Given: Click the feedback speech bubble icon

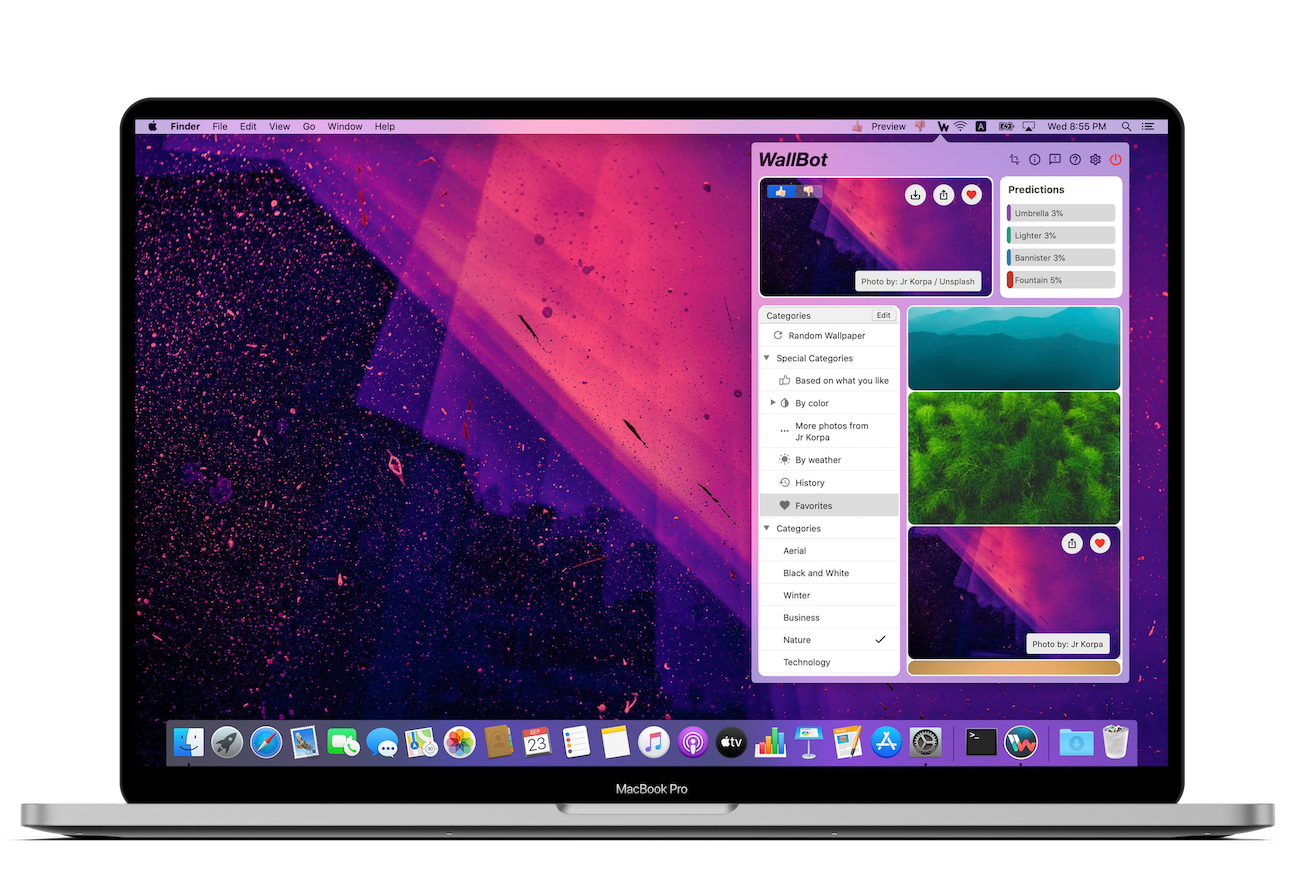Looking at the screenshot, I should [1054, 160].
